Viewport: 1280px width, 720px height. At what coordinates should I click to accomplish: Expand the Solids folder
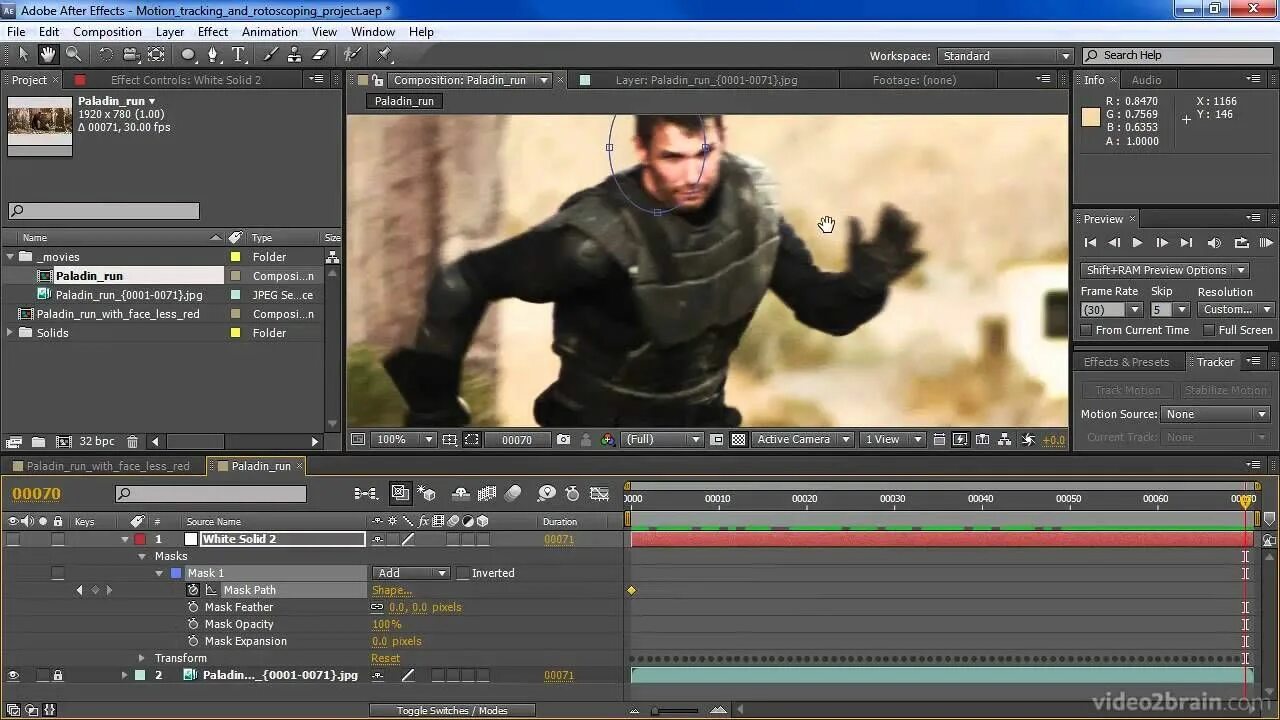10,333
